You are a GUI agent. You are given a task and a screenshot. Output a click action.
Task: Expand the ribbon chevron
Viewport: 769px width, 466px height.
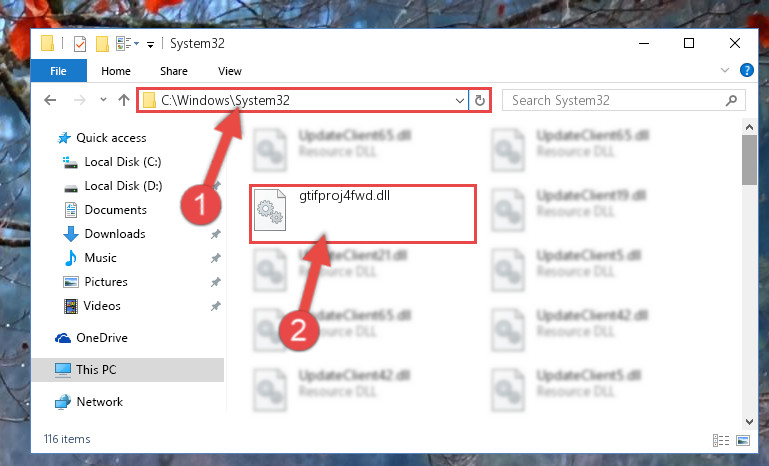click(724, 71)
